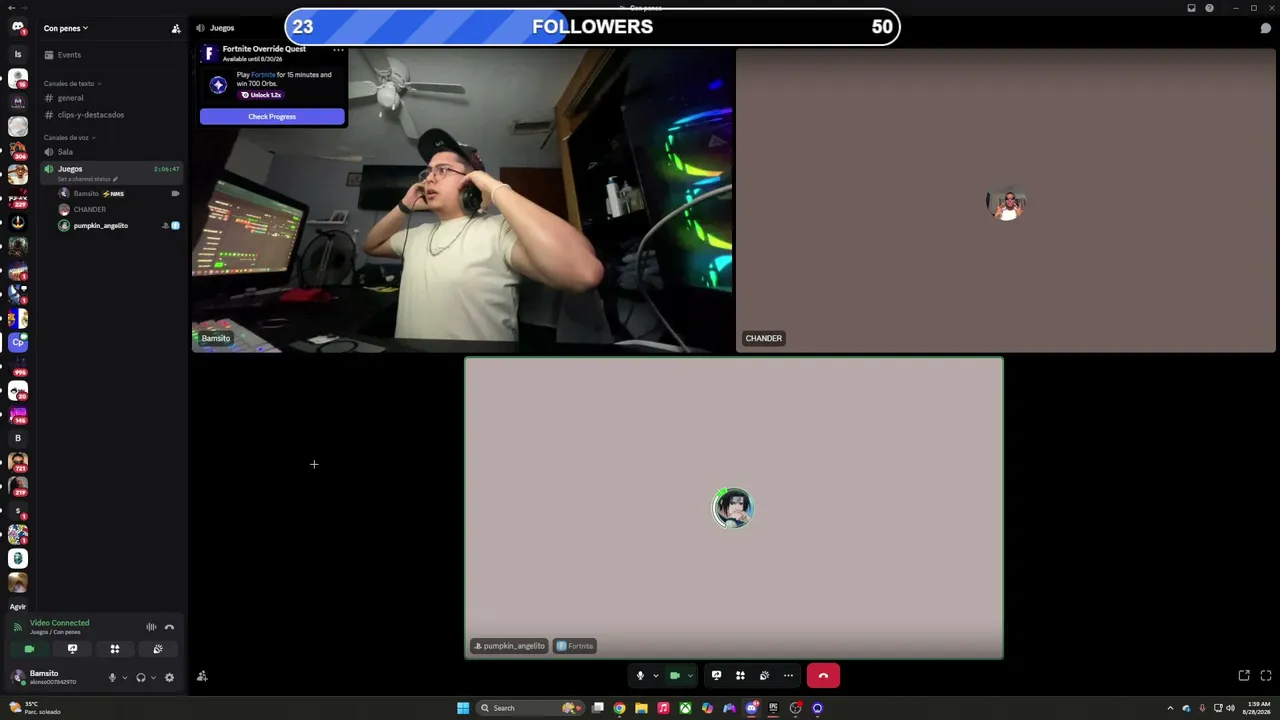Image resolution: width=1280 pixels, height=720 pixels.
Task: Open input device options arrow in user panel
Action: [124, 678]
